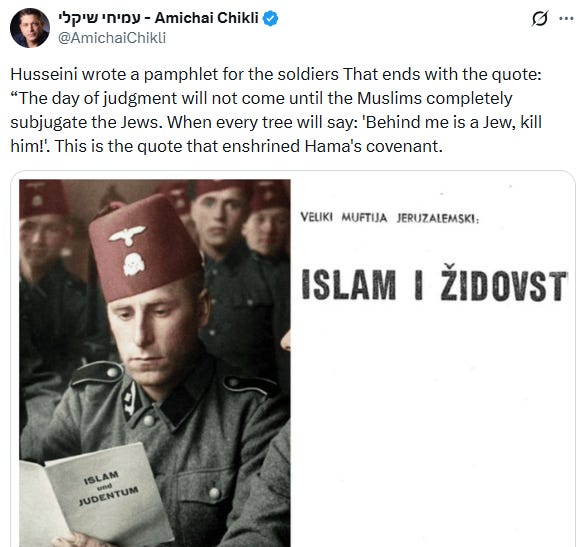This screenshot has height=547, width=588.
Task: Click the VELIKI MUFTIJA JERUZALEMSKI line
Action: (390, 217)
